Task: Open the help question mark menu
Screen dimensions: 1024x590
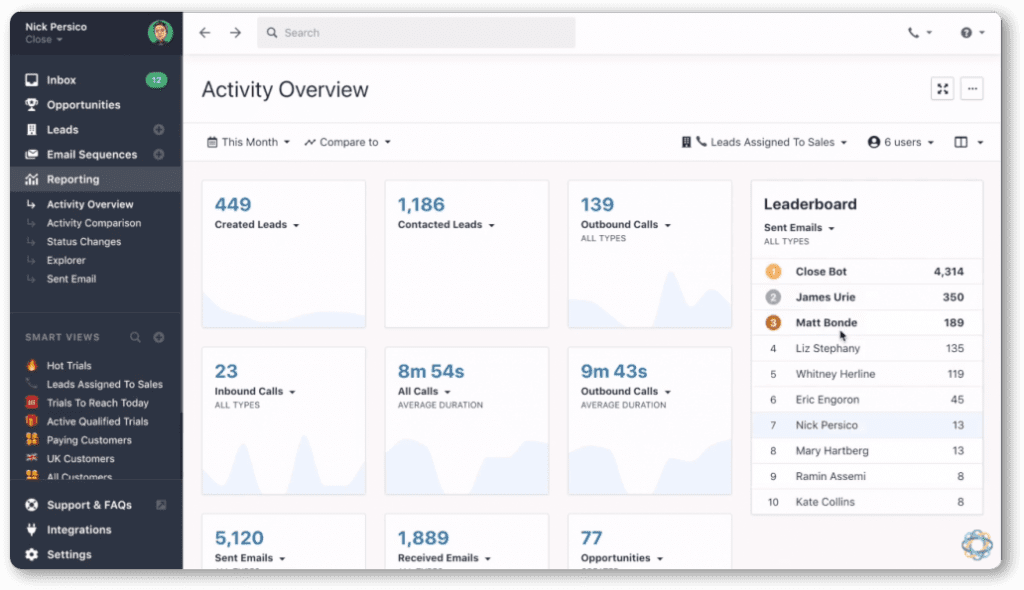Action: point(972,33)
